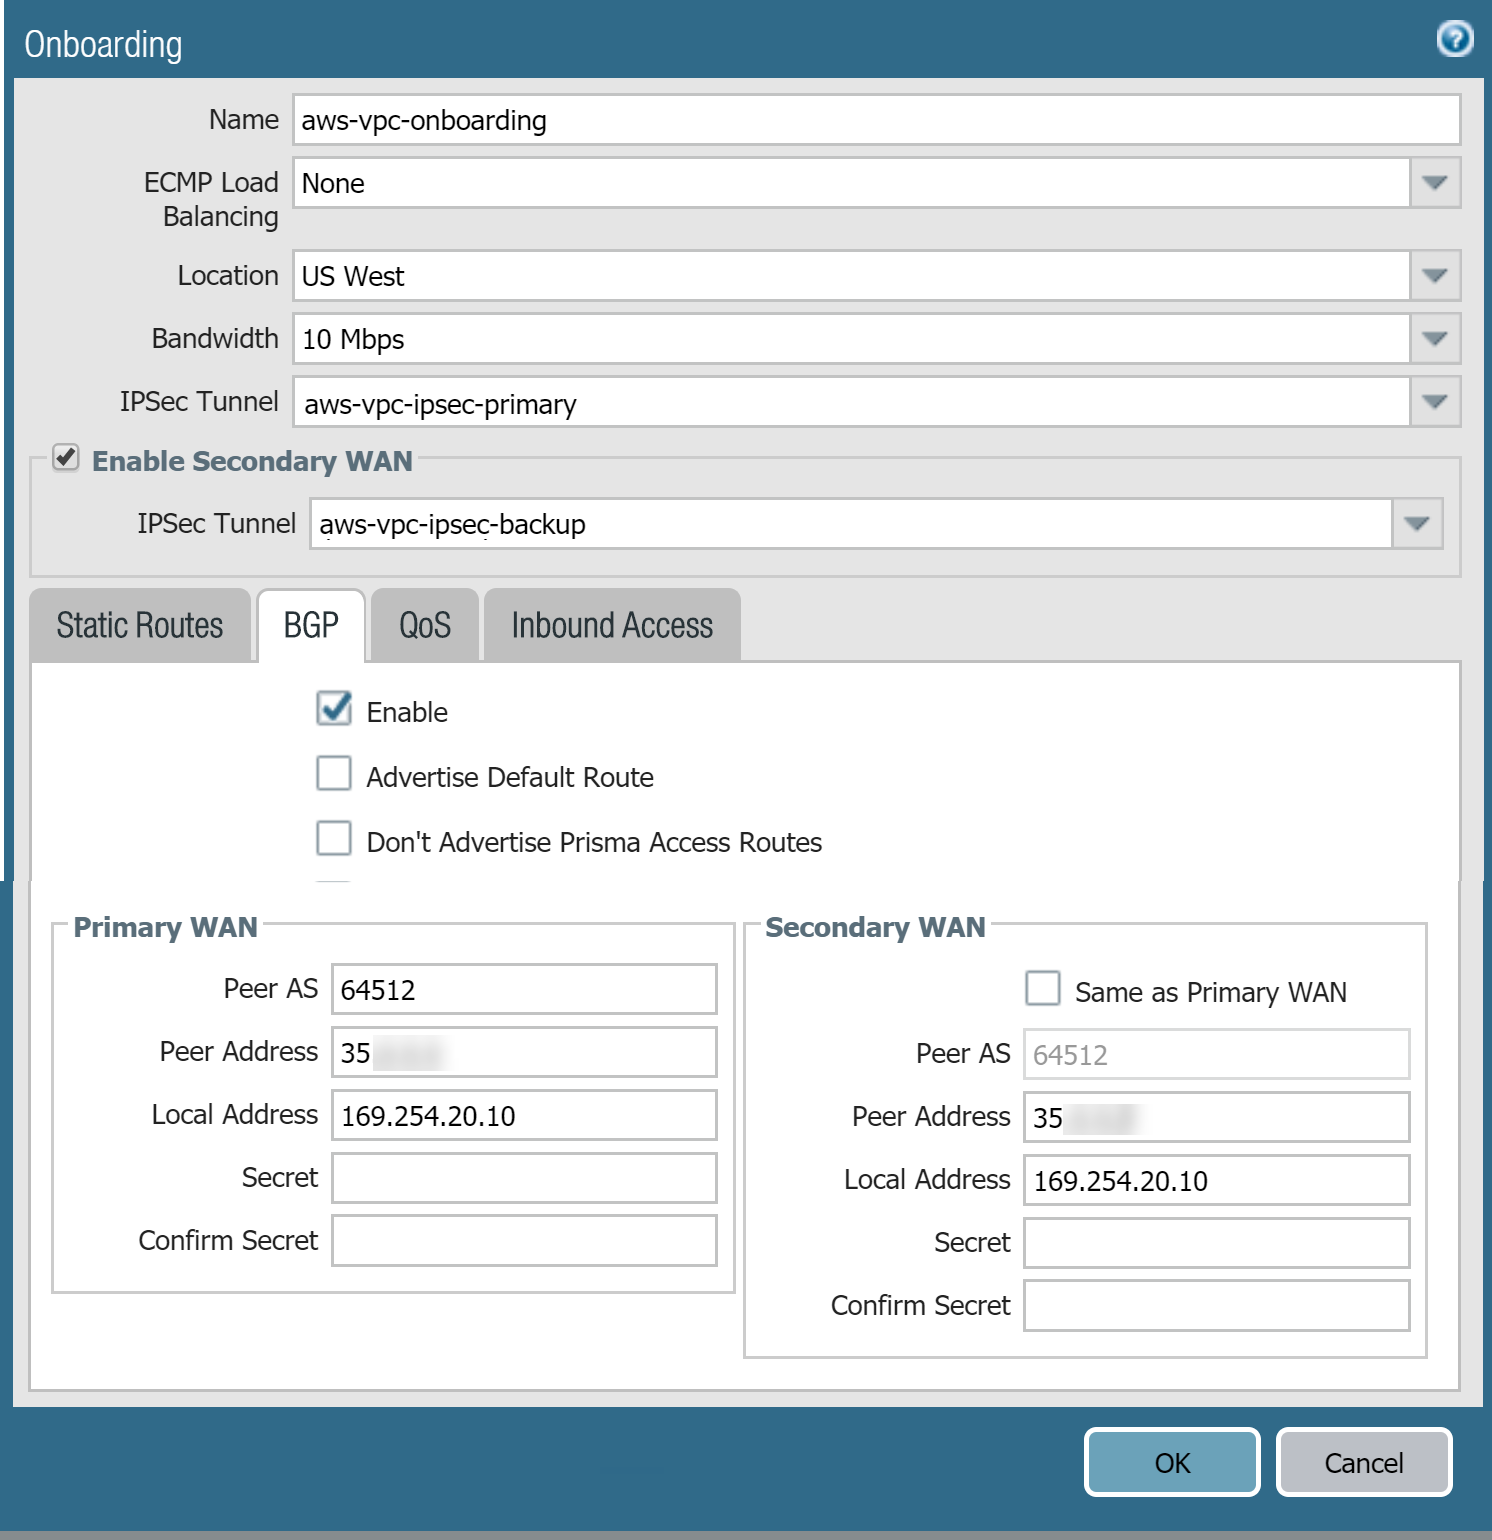Check Advertise Default Route
Screen dimensions: 1492x1540
click(x=334, y=774)
